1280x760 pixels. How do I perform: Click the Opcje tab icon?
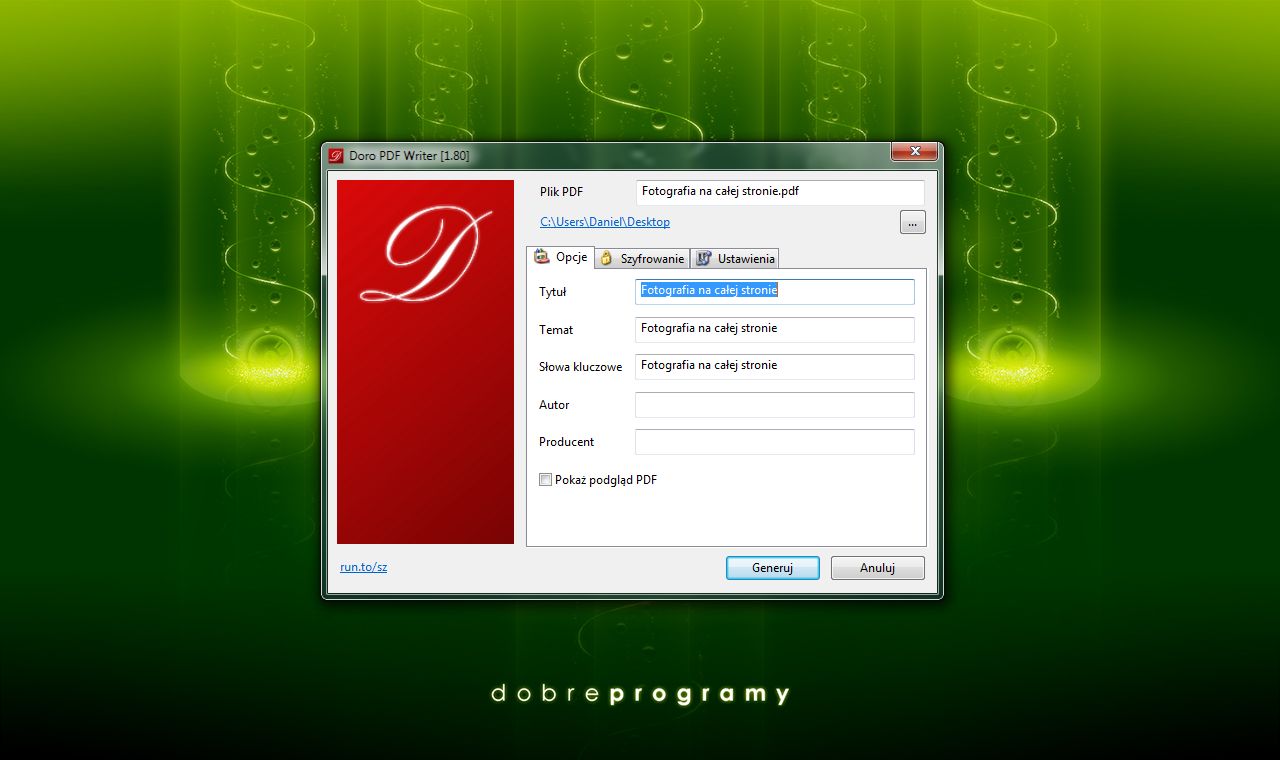click(x=542, y=257)
